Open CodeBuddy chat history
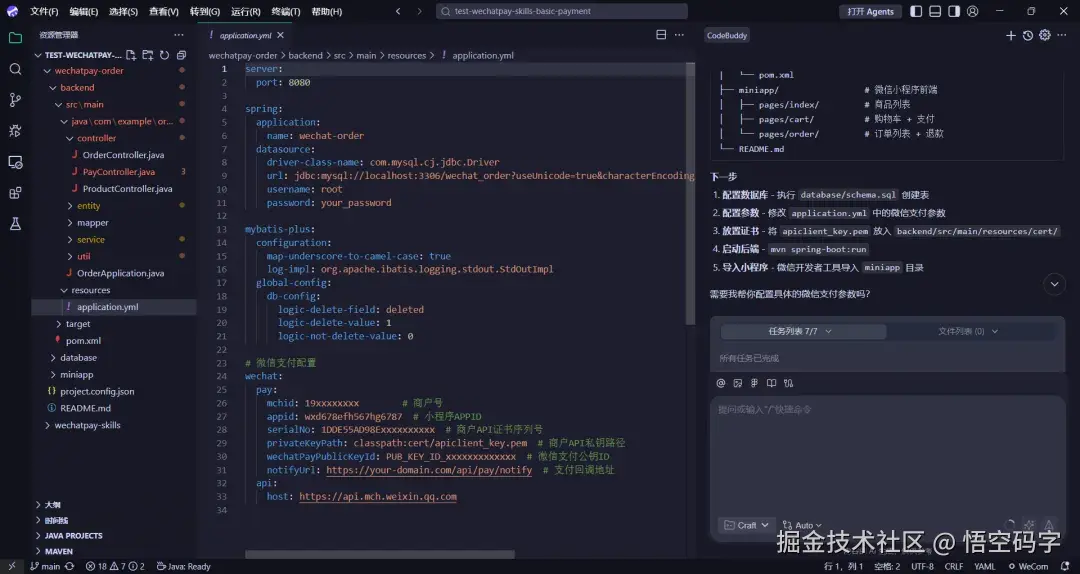1080x574 pixels. tap(1028, 35)
